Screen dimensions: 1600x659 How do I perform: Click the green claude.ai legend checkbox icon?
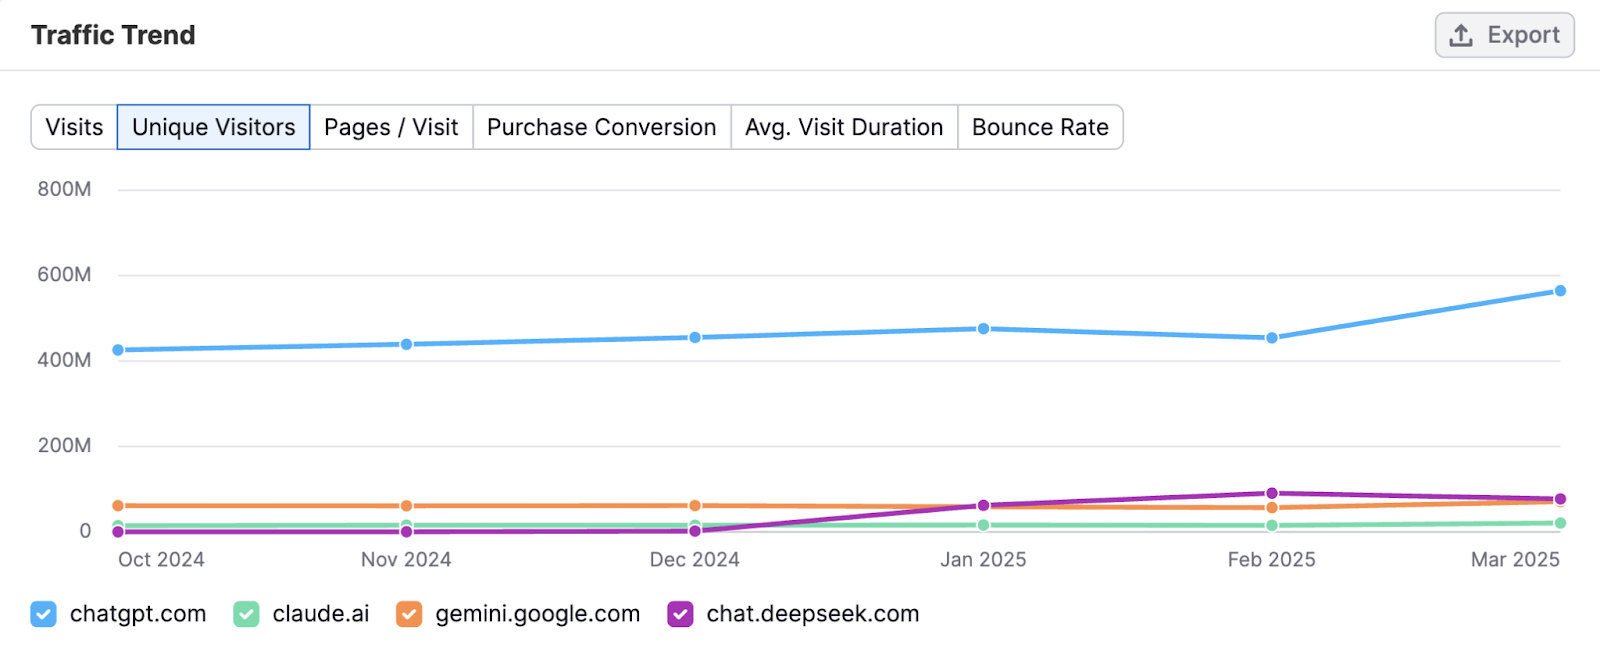245,613
